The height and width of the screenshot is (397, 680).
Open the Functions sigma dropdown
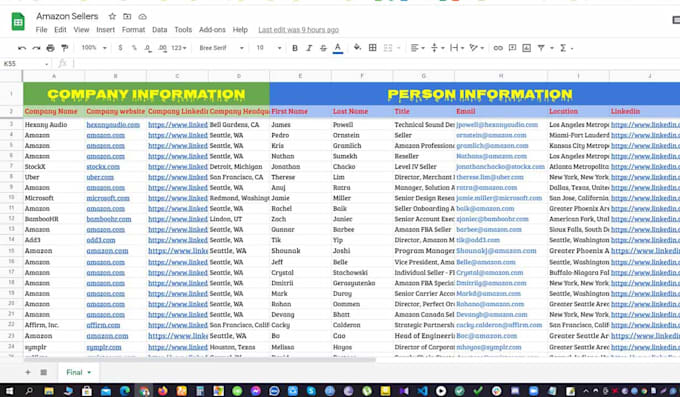[x=566, y=48]
